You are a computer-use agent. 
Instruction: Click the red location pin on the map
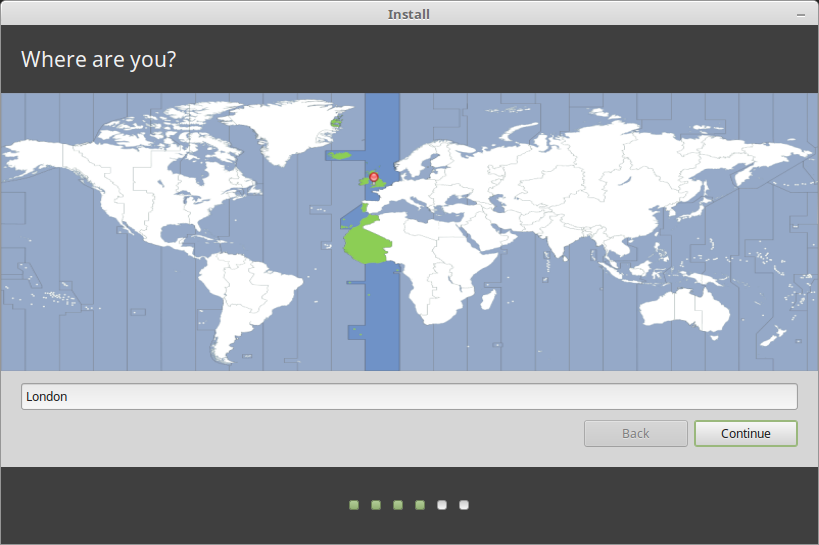(373, 178)
